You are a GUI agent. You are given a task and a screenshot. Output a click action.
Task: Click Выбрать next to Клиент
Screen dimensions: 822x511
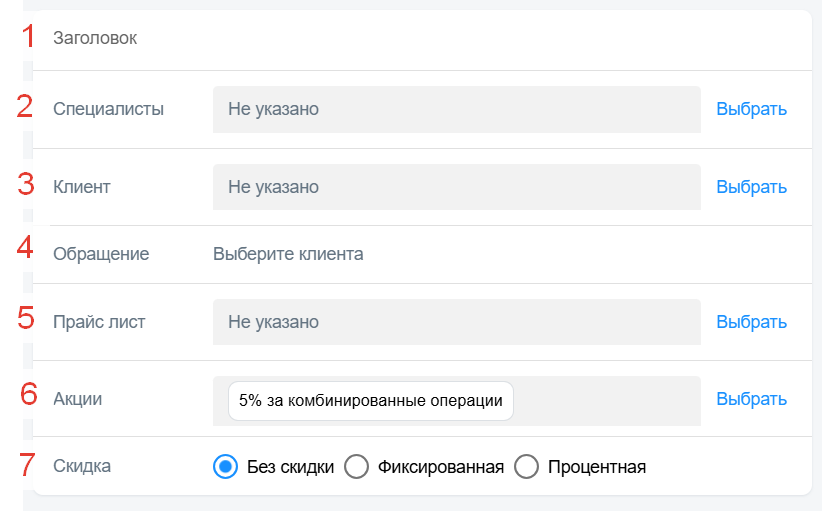751,187
